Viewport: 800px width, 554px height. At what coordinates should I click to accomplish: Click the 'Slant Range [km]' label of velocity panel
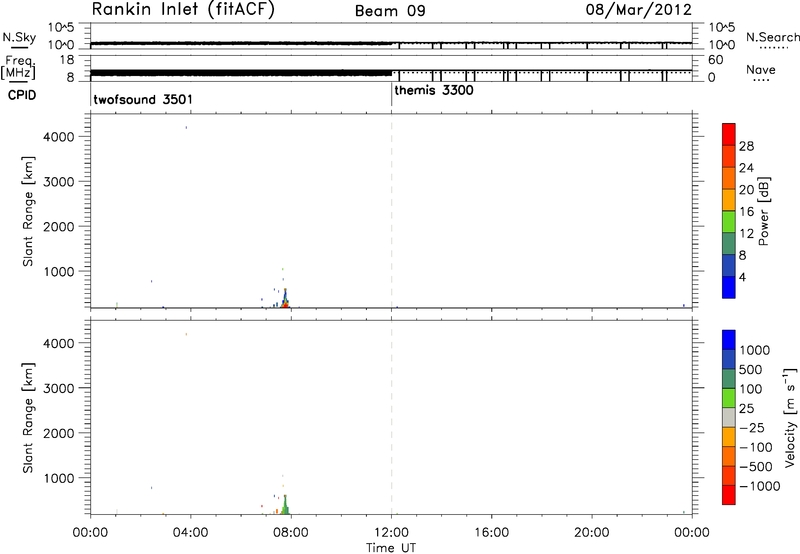click(x=28, y=418)
